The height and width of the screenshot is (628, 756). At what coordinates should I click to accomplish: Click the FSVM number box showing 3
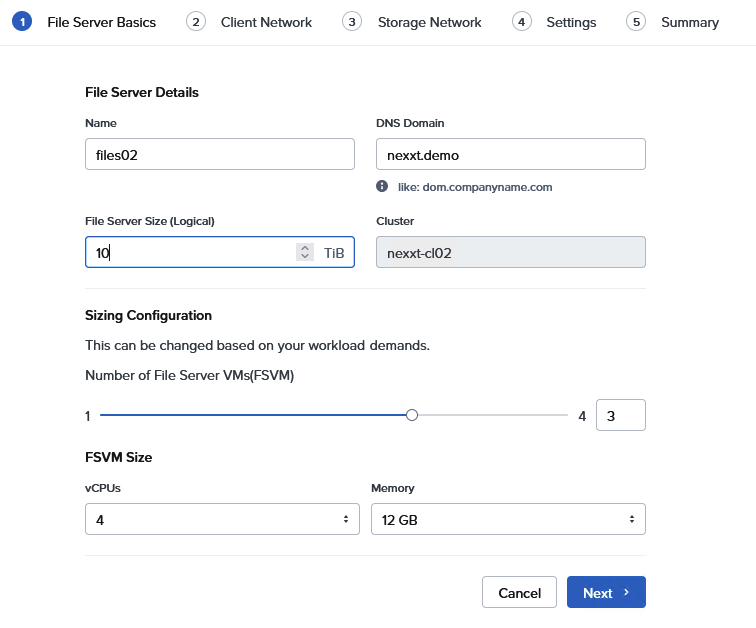coord(620,415)
